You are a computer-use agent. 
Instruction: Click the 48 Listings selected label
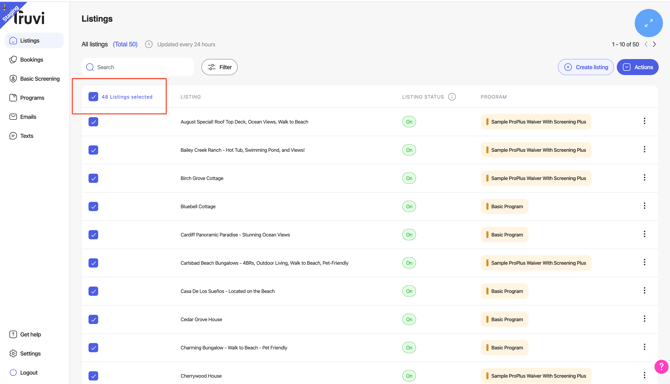coord(127,97)
